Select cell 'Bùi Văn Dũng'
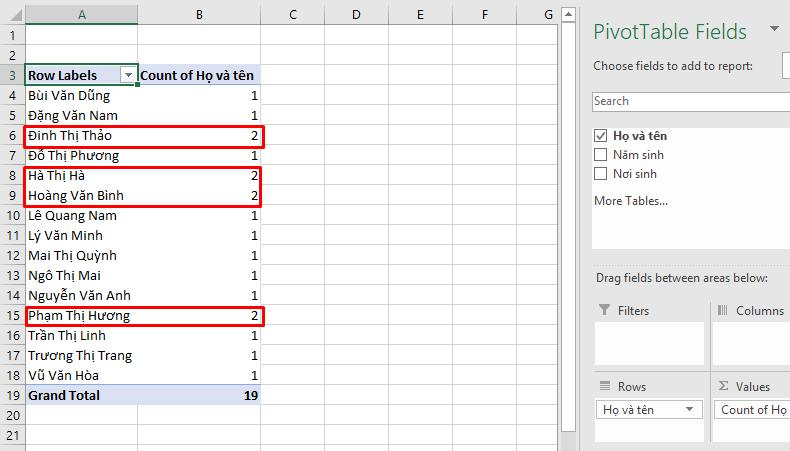The image size is (790, 451). (82, 95)
